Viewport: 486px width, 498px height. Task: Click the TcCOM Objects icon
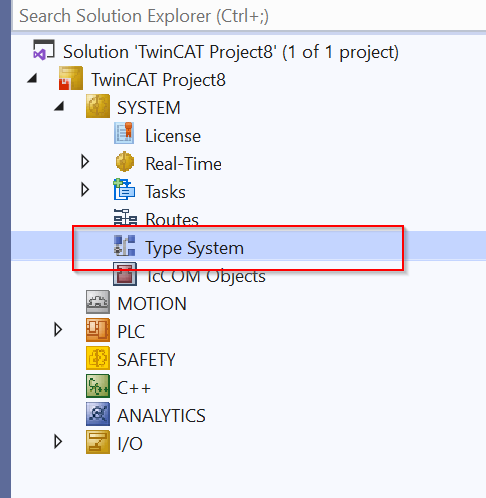coord(125,274)
